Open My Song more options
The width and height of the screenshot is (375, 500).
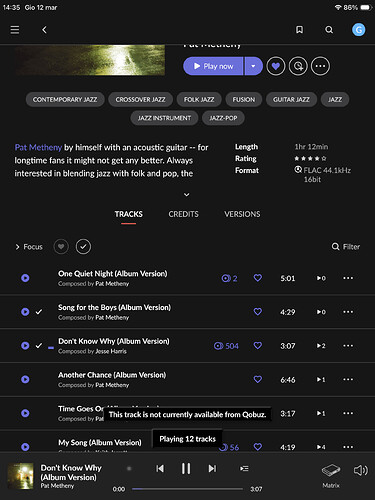tap(348, 447)
